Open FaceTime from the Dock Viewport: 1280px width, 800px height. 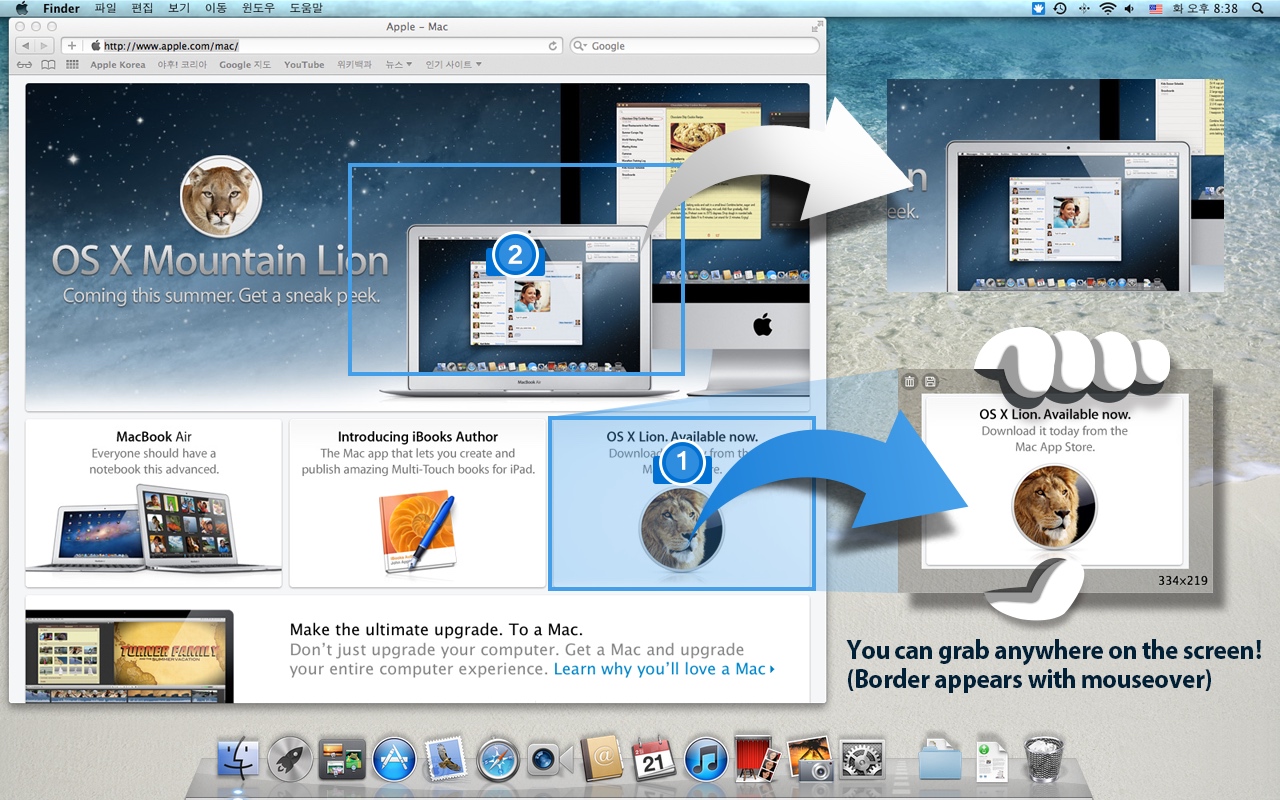click(x=548, y=760)
